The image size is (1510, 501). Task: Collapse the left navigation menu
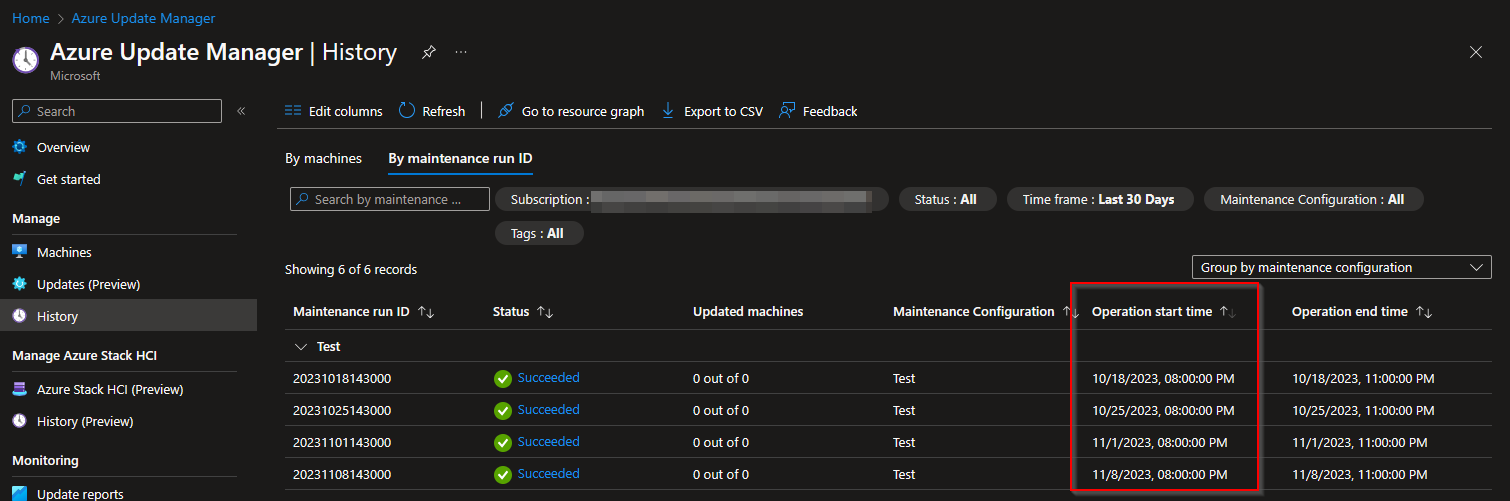[x=241, y=111]
